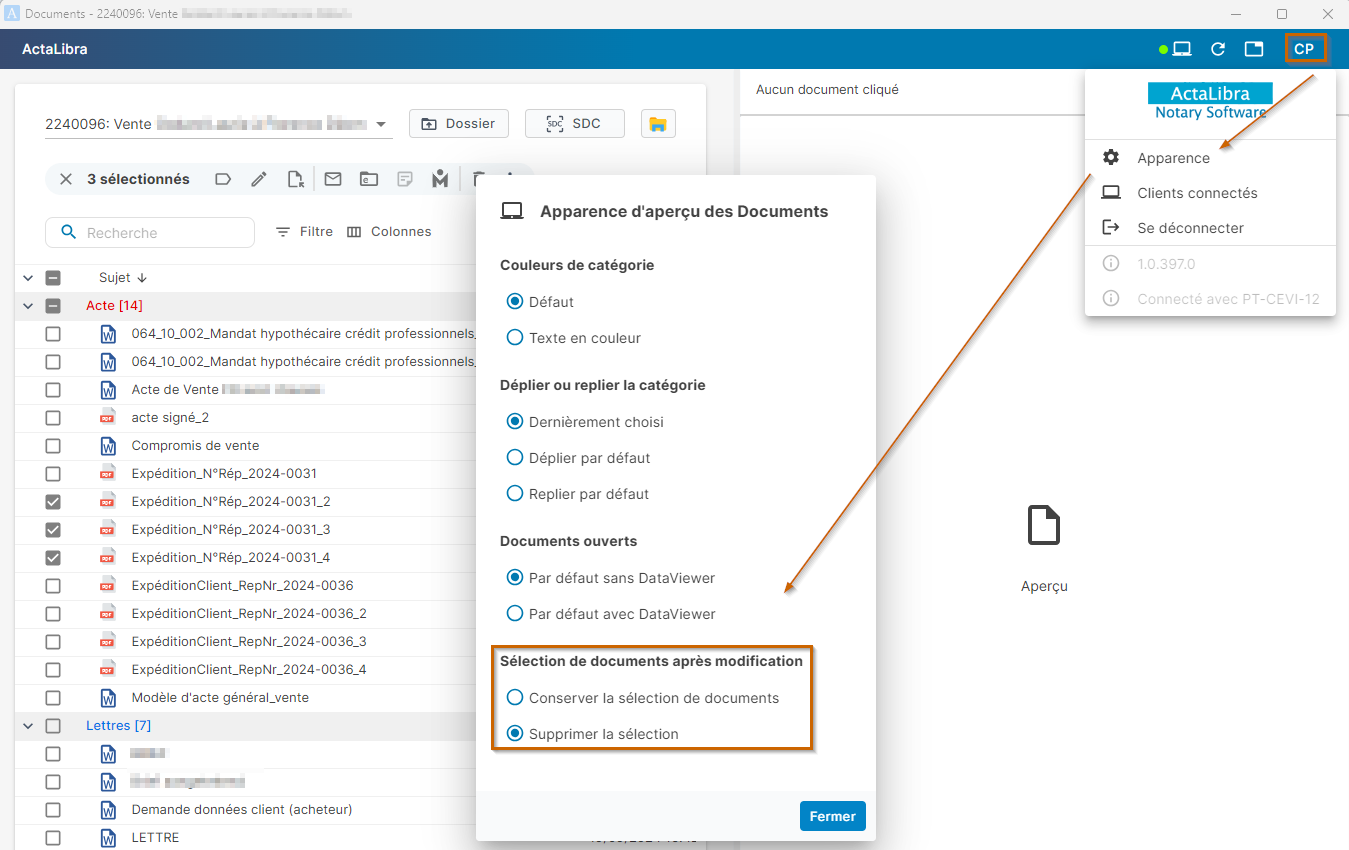This screenshot has width=1349, height=850.
Task: Open the yellow file explorer folder icon
Action: [x=658, y=124]
